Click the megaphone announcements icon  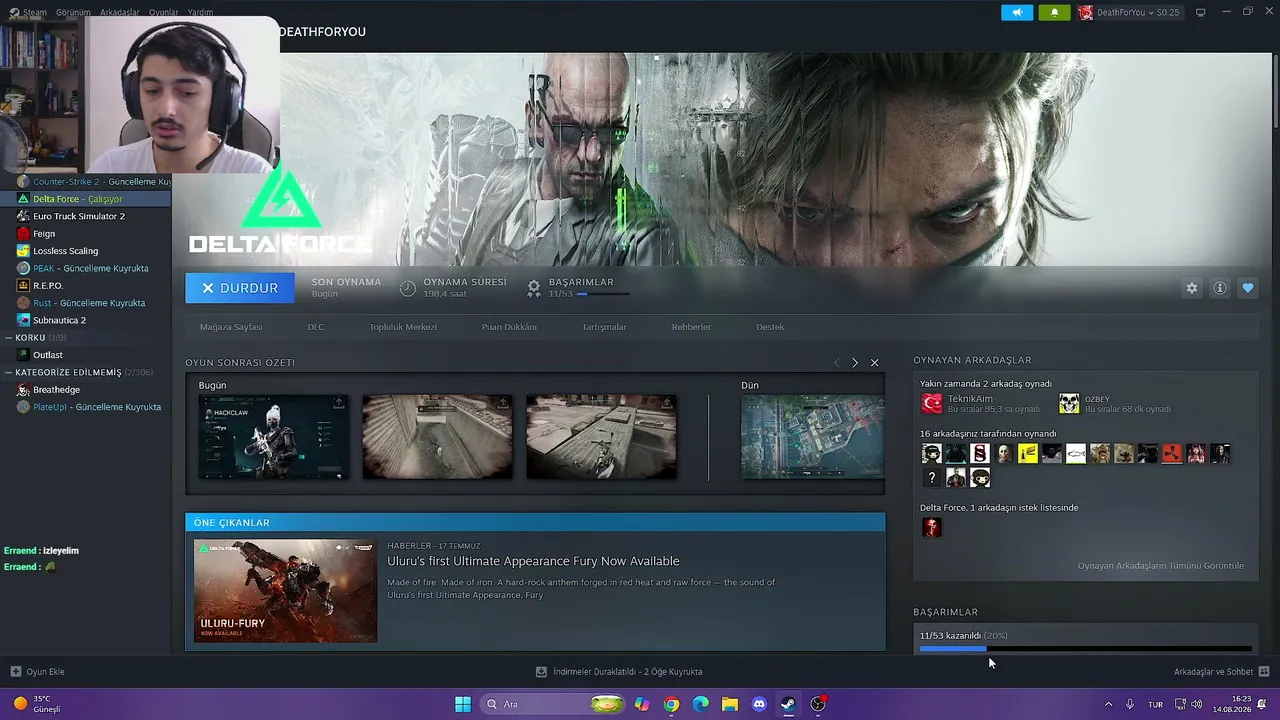[1017, 13]
